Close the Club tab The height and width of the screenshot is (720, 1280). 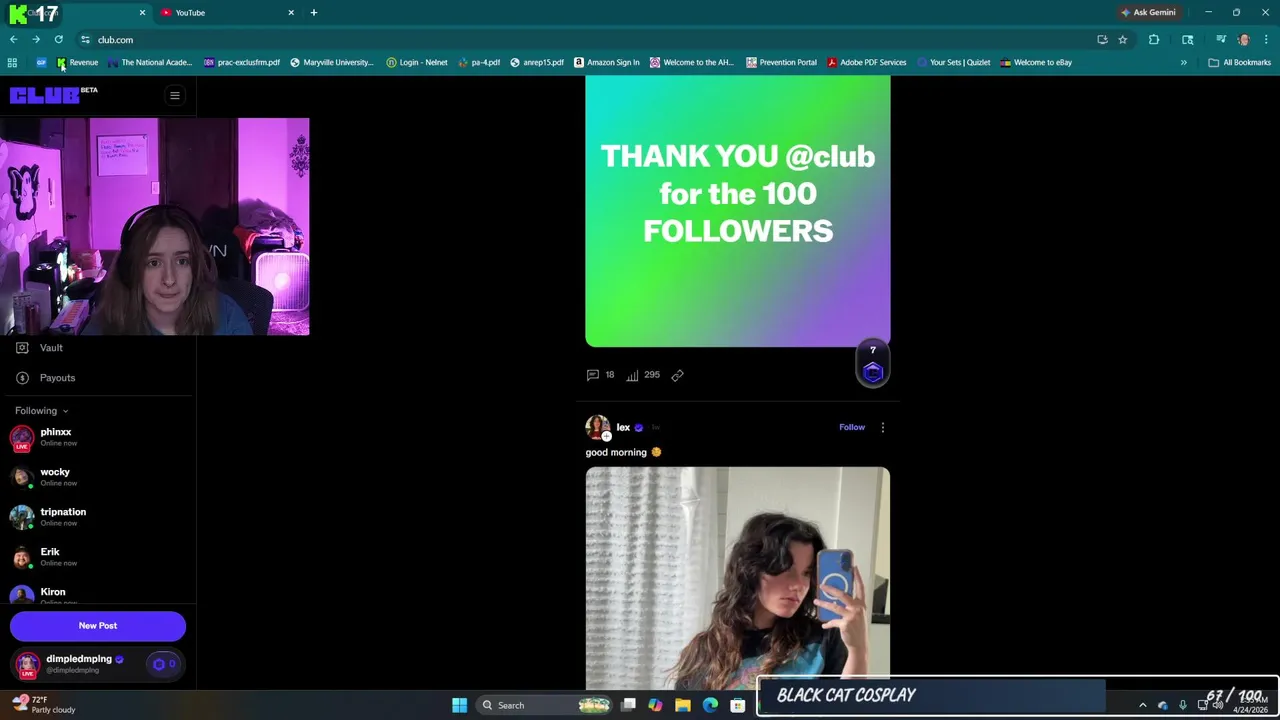pyautogui.click(x=142, y=13)
